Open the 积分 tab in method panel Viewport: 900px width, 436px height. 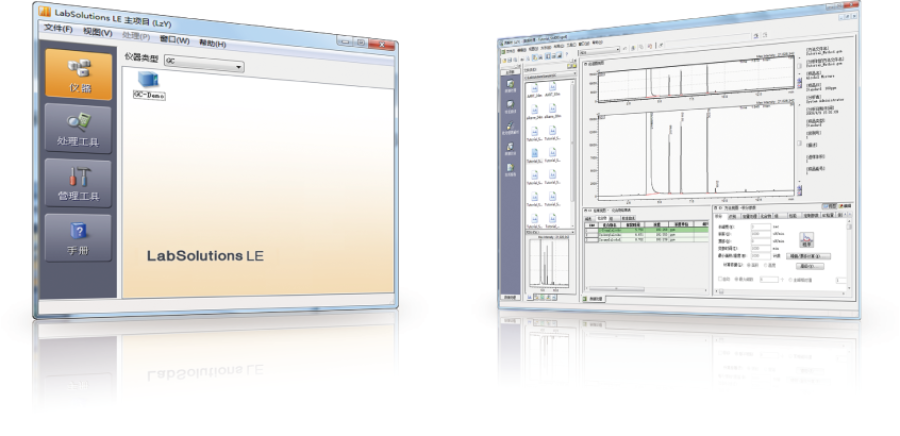718,216
